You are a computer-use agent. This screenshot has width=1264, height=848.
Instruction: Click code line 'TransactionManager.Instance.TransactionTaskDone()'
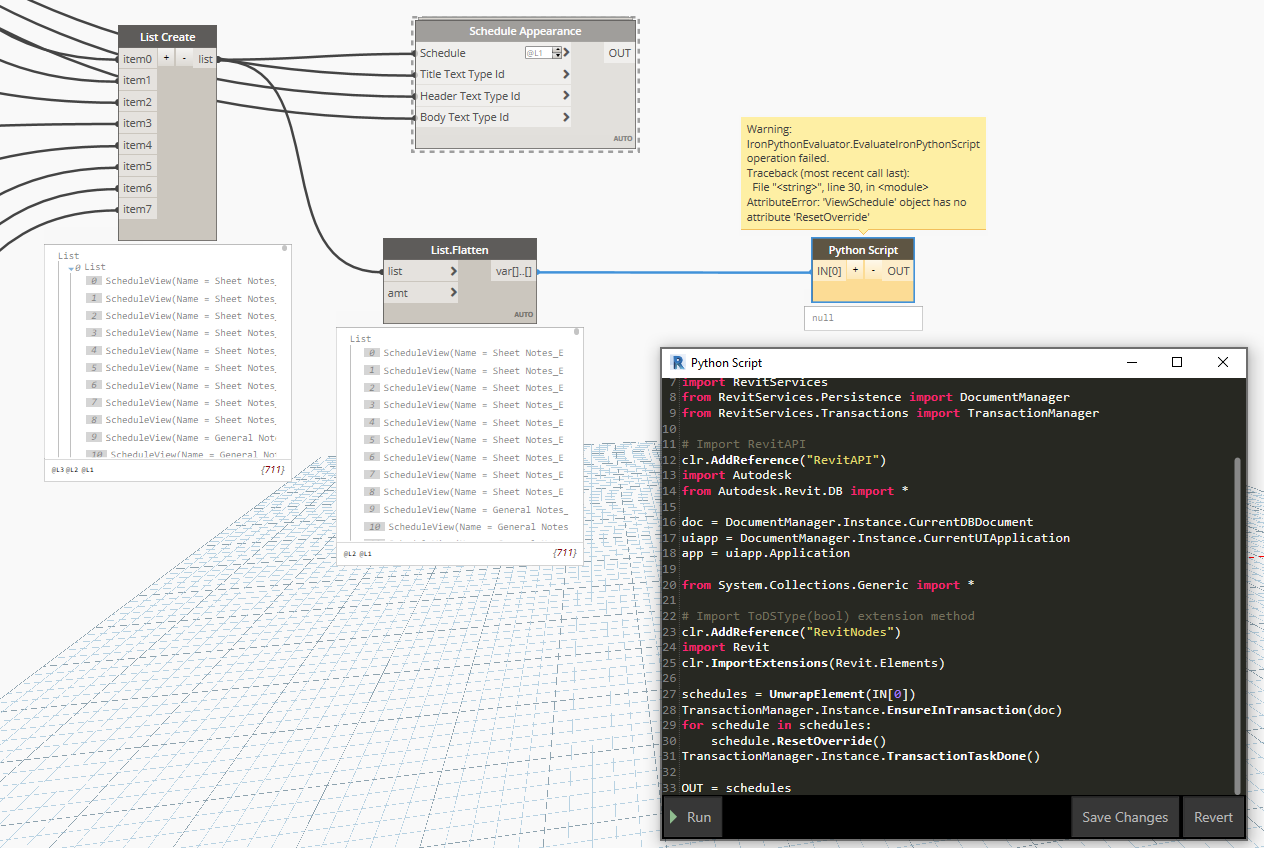pos(861,757)
